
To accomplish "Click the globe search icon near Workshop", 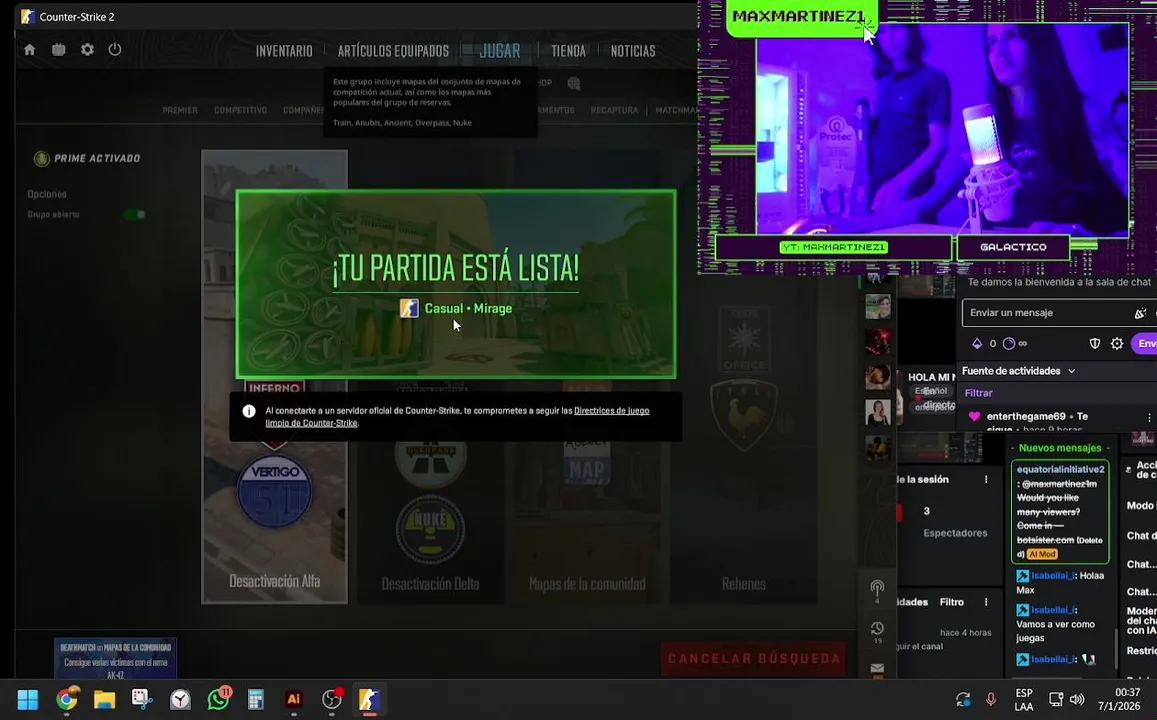I will click(x=574, y=83).
